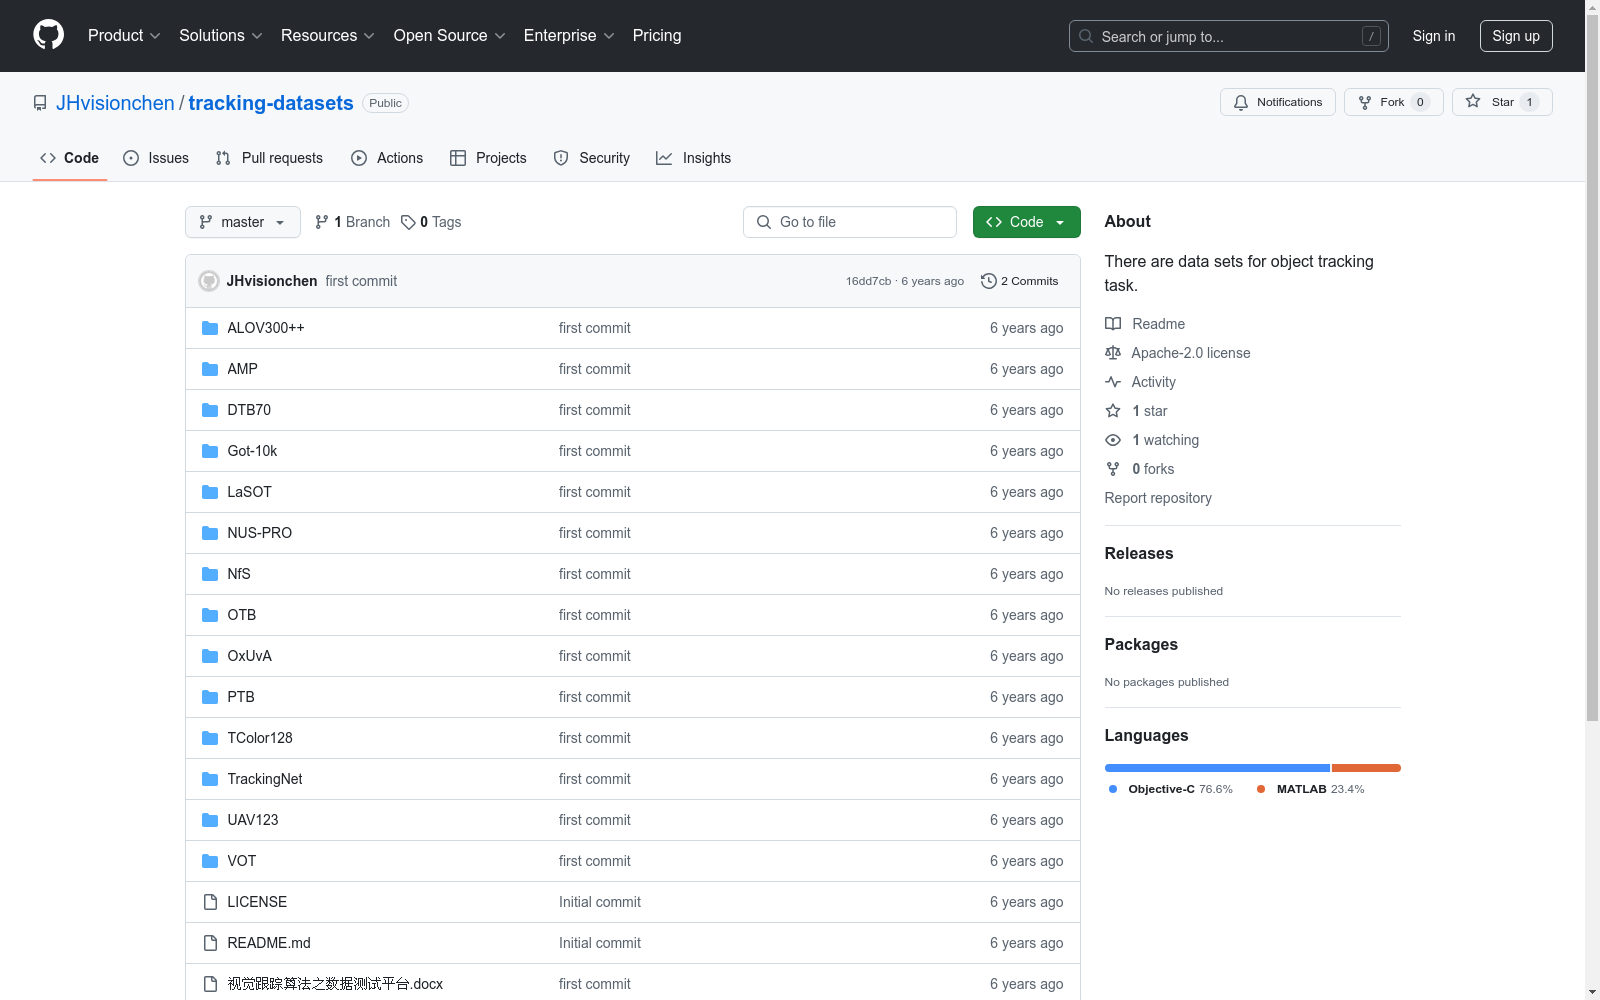The height and width of the screenshot is (1000, 1600).
Task: Click the TColor128 folder icon
Action: (x=210, y=738)
